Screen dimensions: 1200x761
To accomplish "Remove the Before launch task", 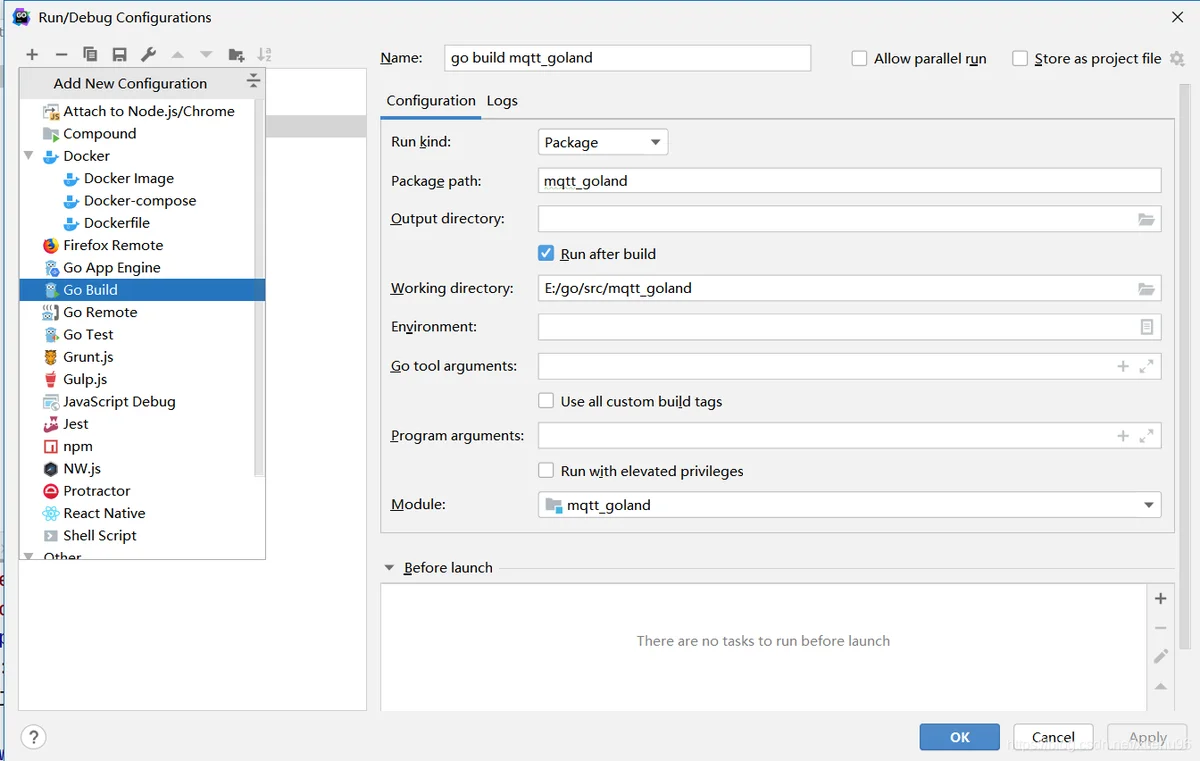I will (1161, 628).
